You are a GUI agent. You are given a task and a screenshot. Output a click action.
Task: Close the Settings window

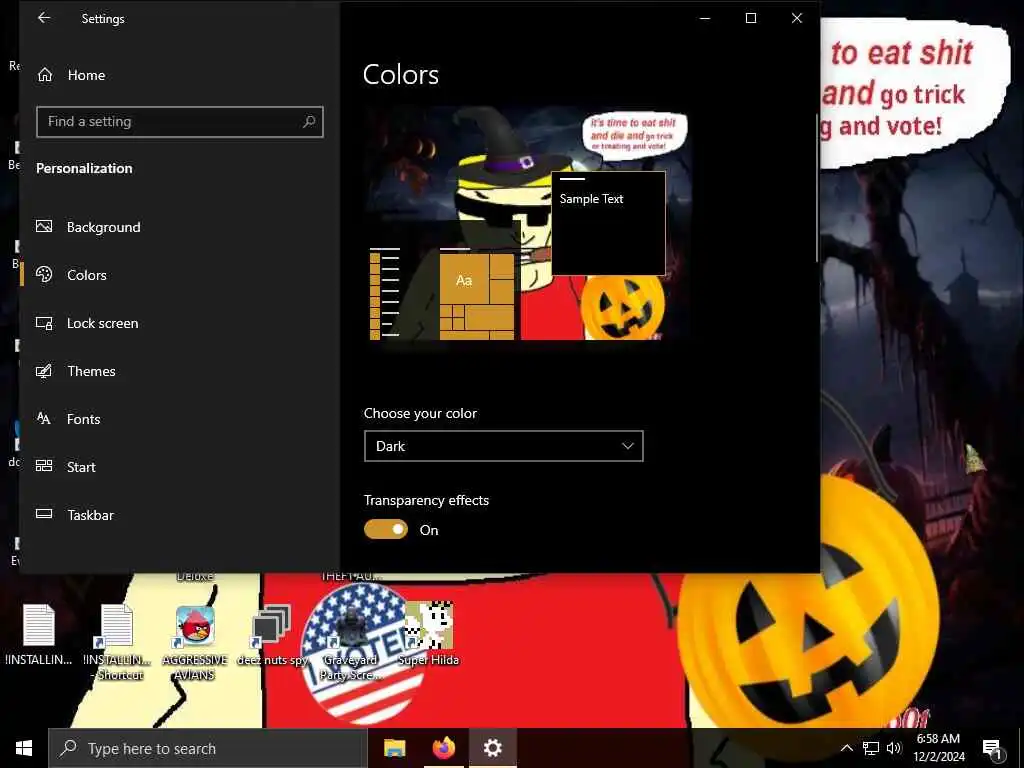(797, 18)
